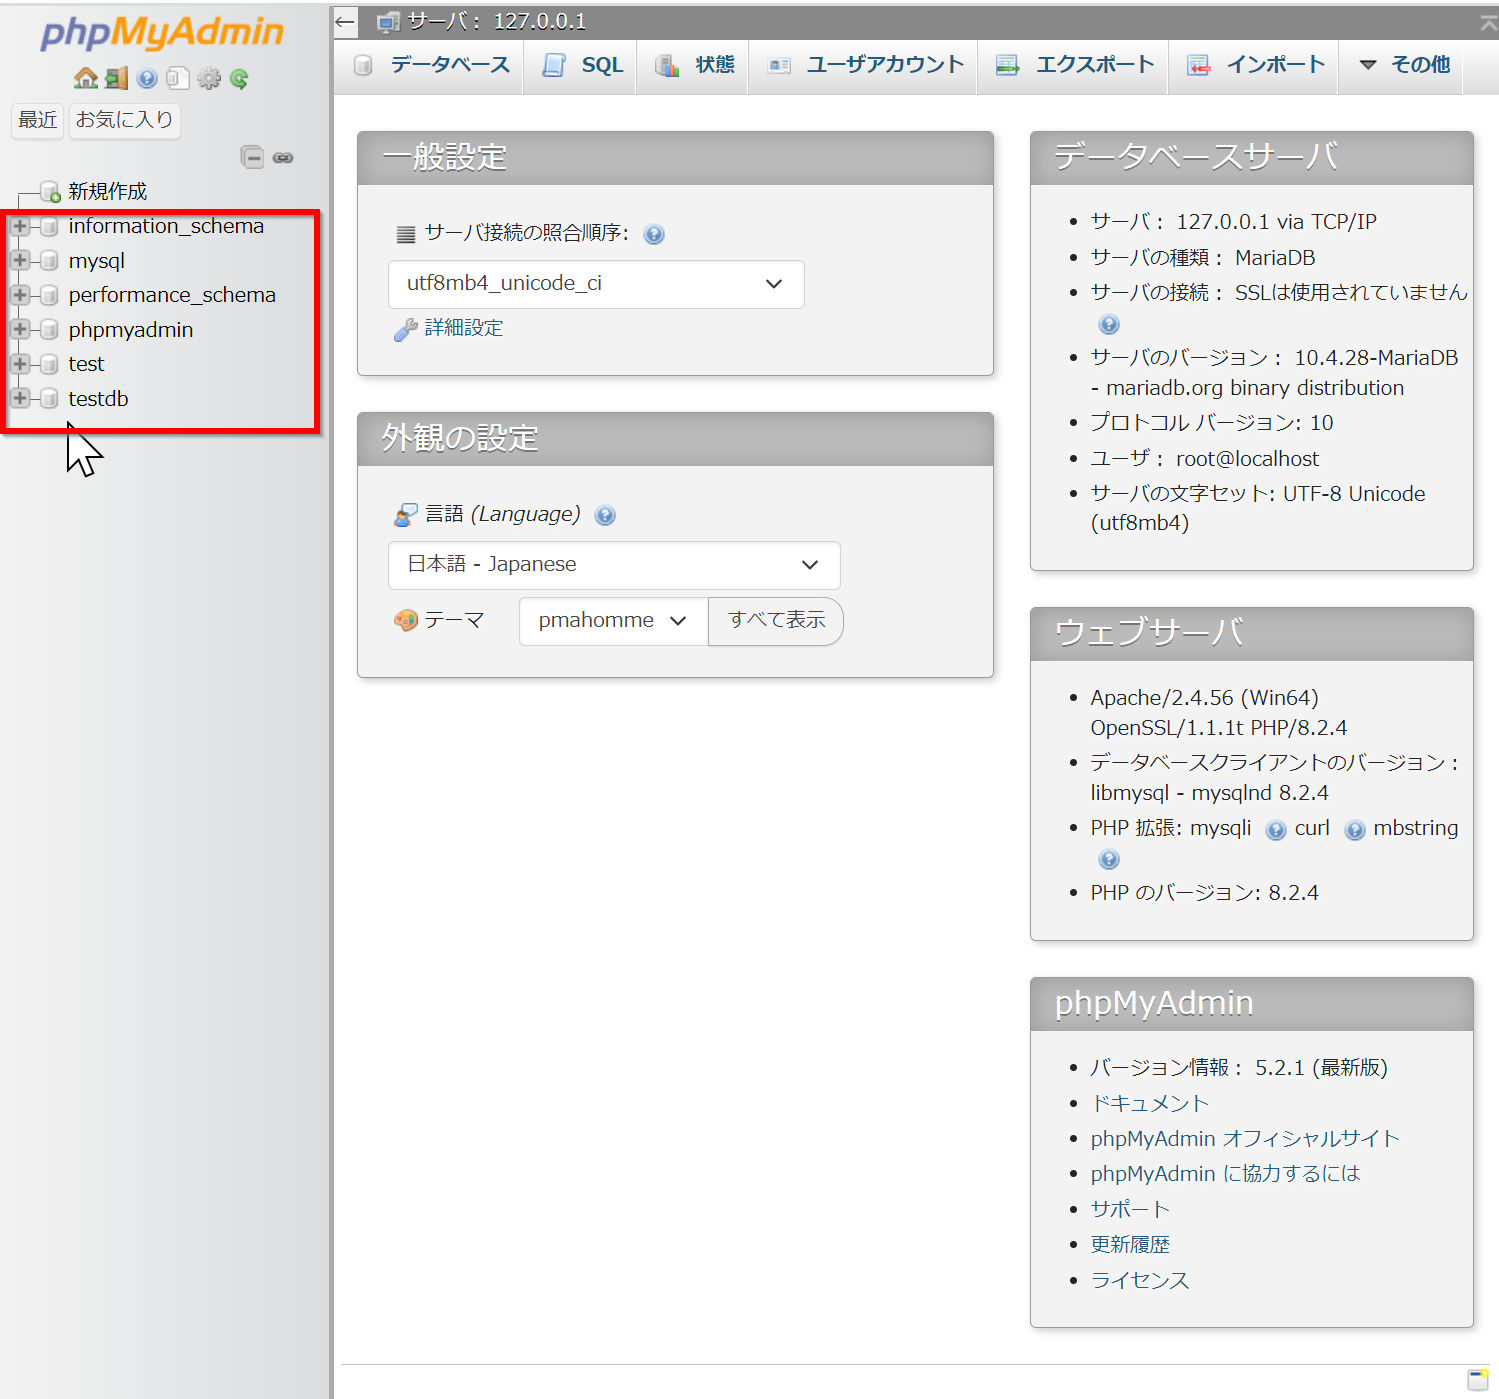Click the log out door icon

[x=117, y=78]
